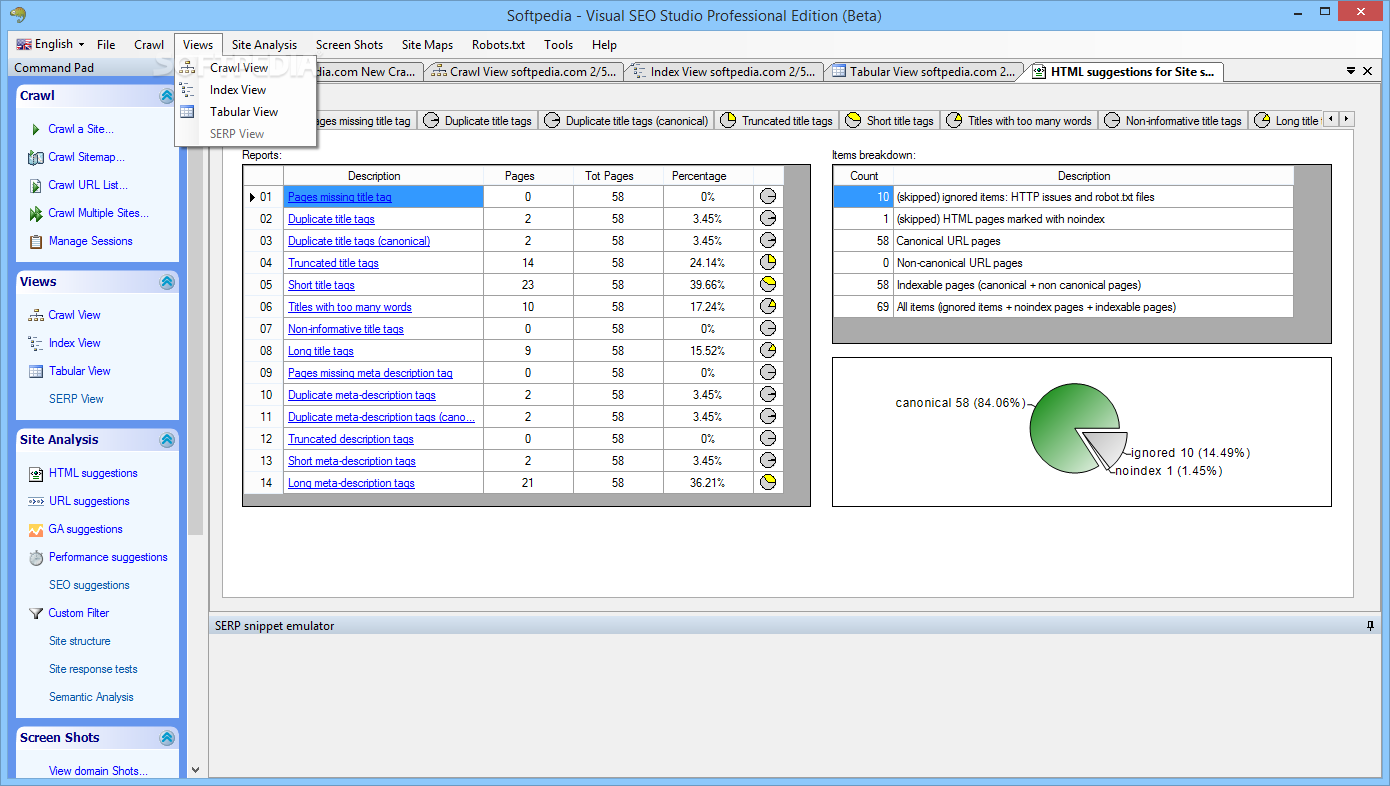Open the Robots.txt menu

click(x=498, y=45)
